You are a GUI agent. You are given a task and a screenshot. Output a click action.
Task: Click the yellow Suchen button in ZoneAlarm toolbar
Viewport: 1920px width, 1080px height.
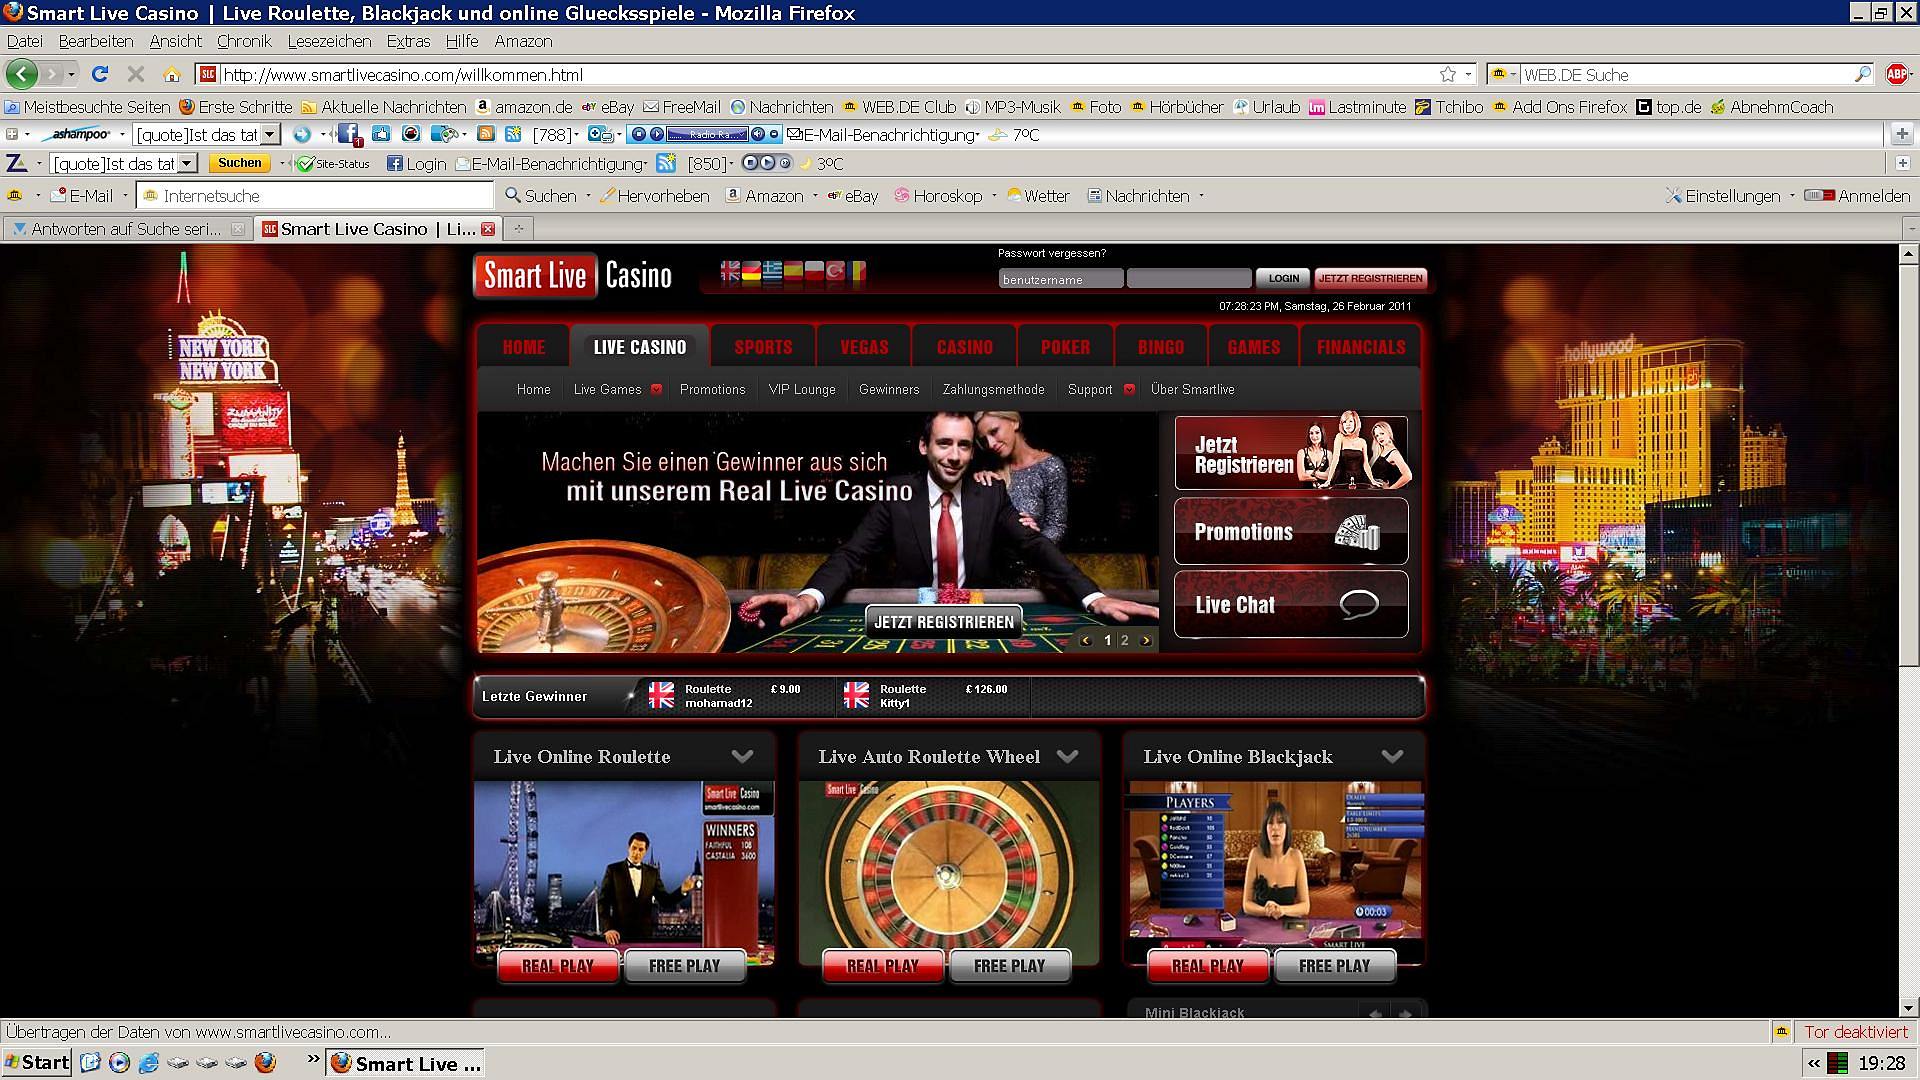click(240, 163)
